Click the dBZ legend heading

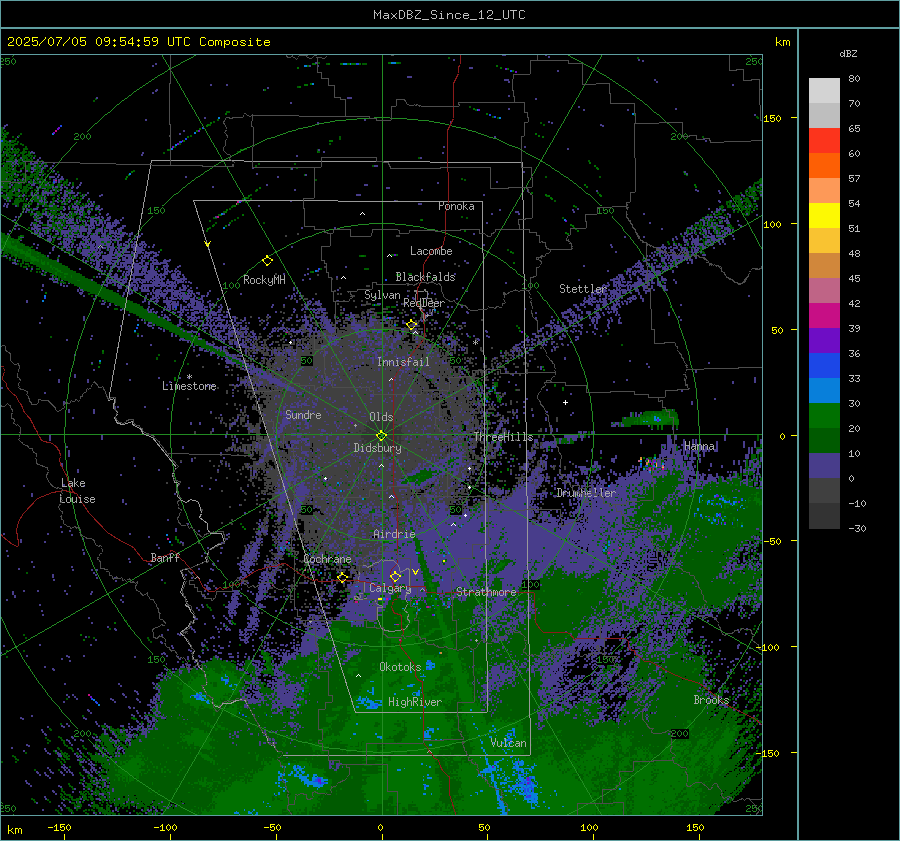click(x=848, y=53)
